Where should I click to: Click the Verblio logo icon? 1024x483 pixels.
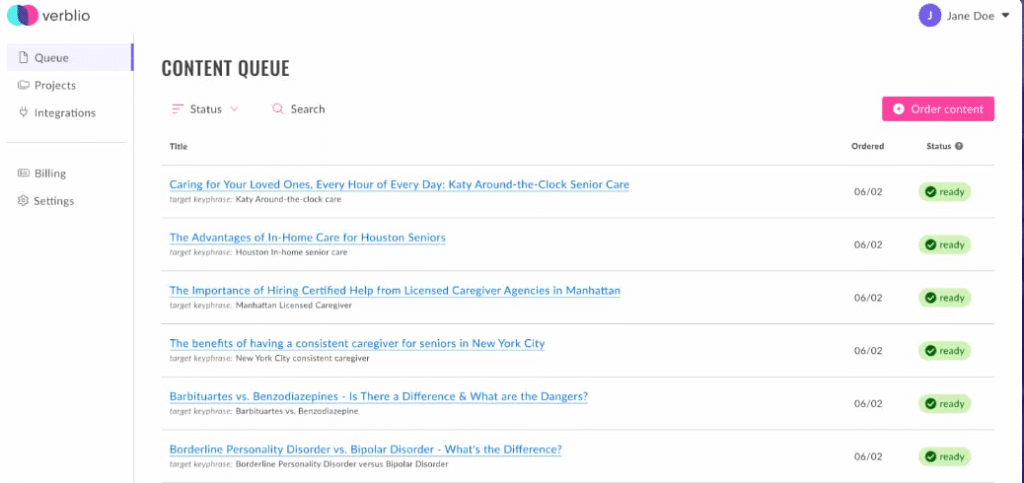23,15
